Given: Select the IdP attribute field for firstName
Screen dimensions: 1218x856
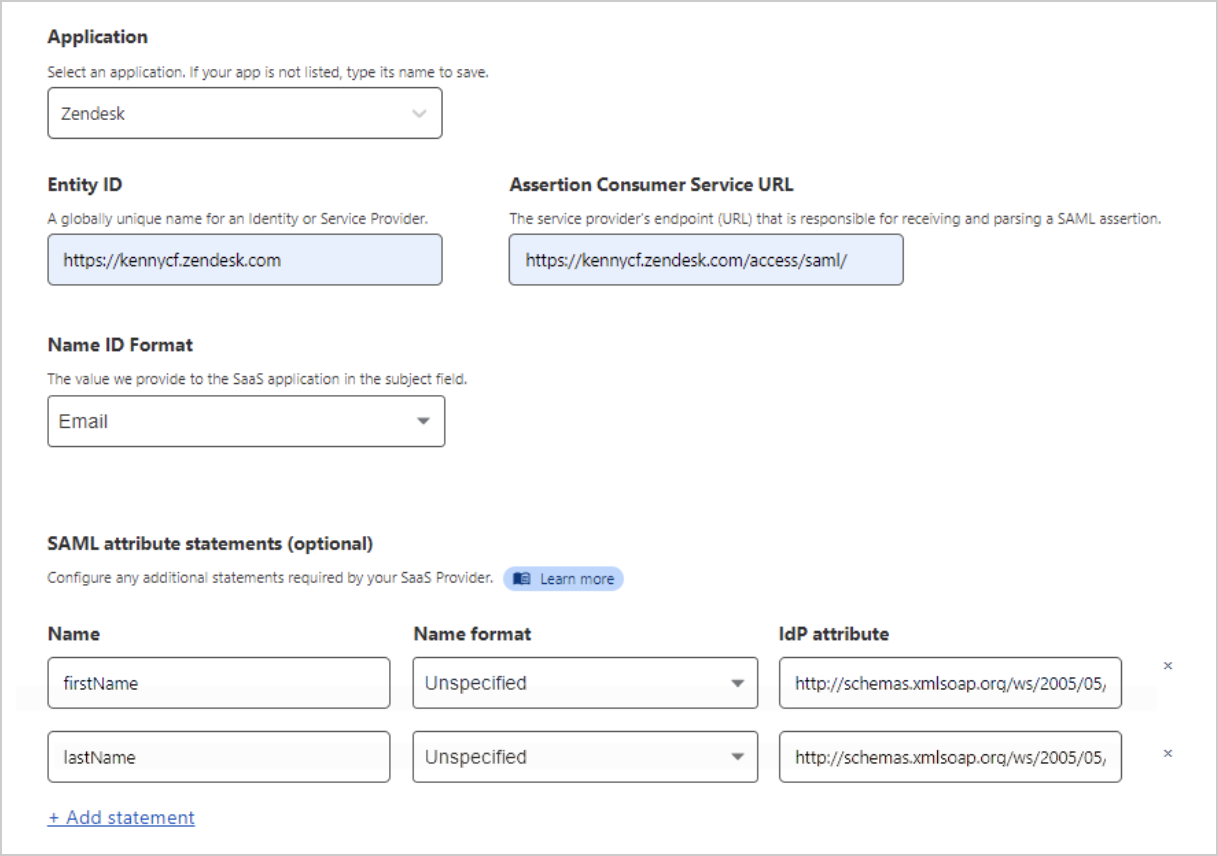Looking at the screenshot, I should 950,682.
